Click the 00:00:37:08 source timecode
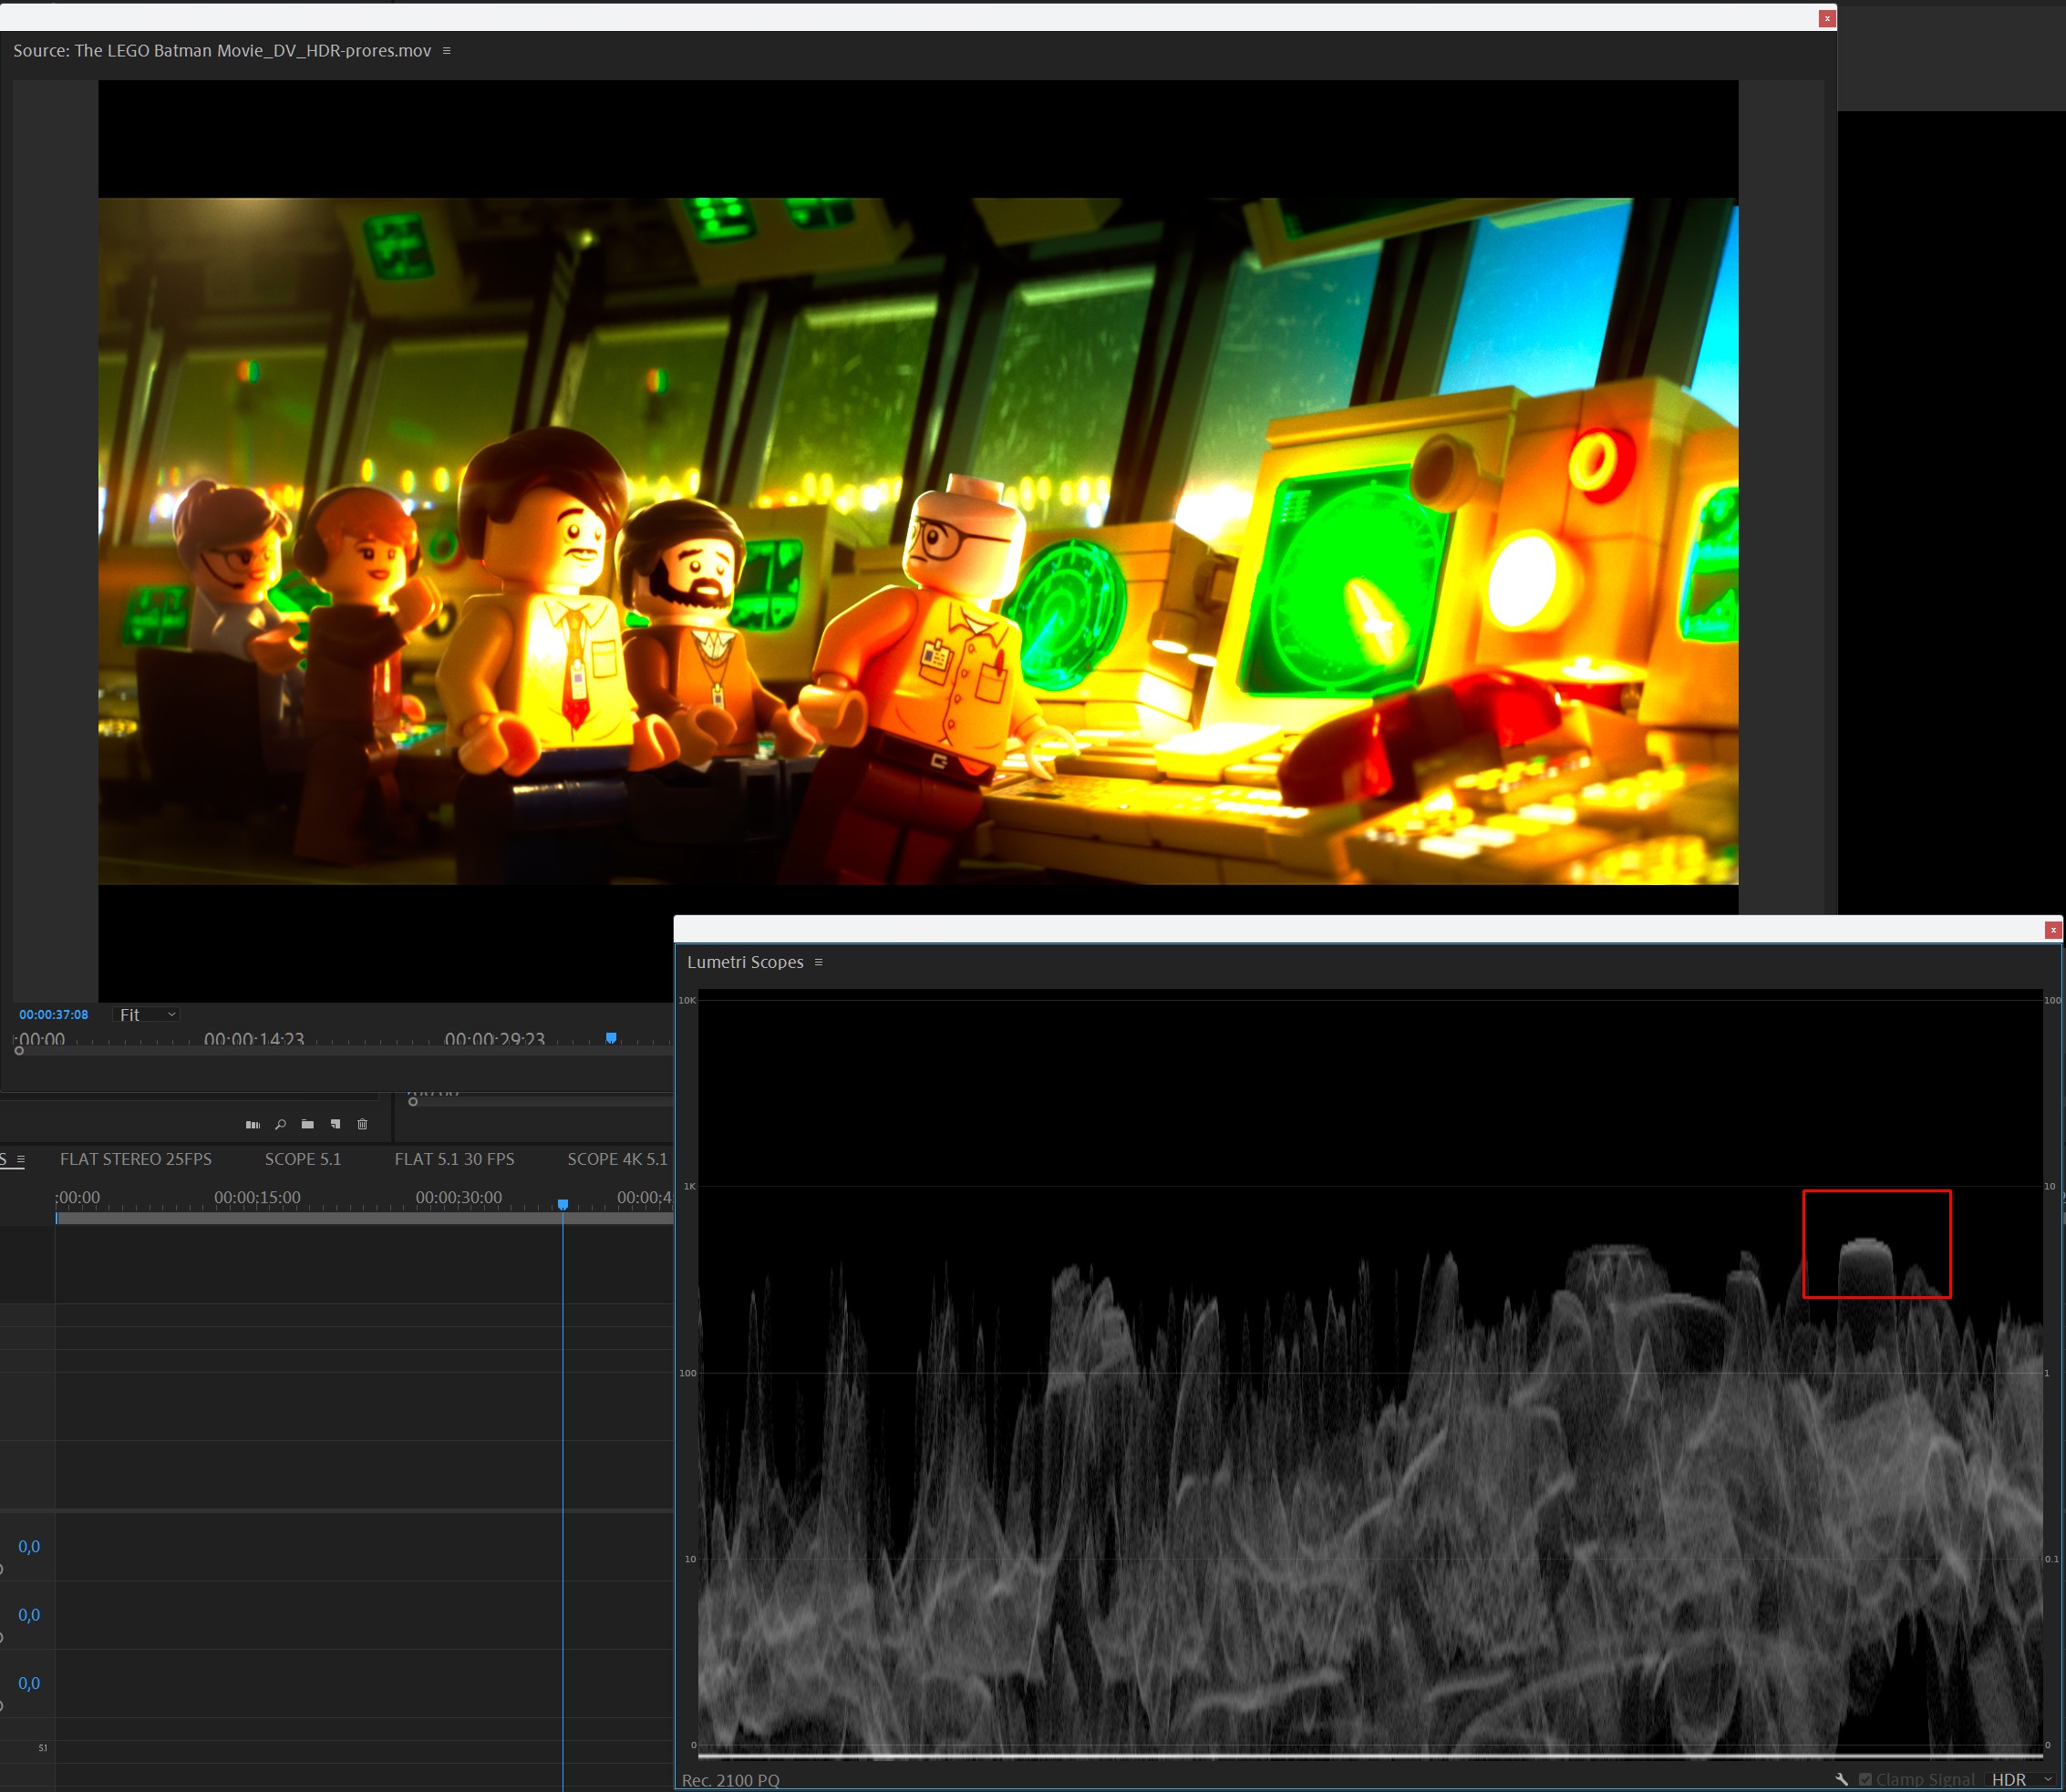Screen dimensions: 2066x1792 (54, 1014)
